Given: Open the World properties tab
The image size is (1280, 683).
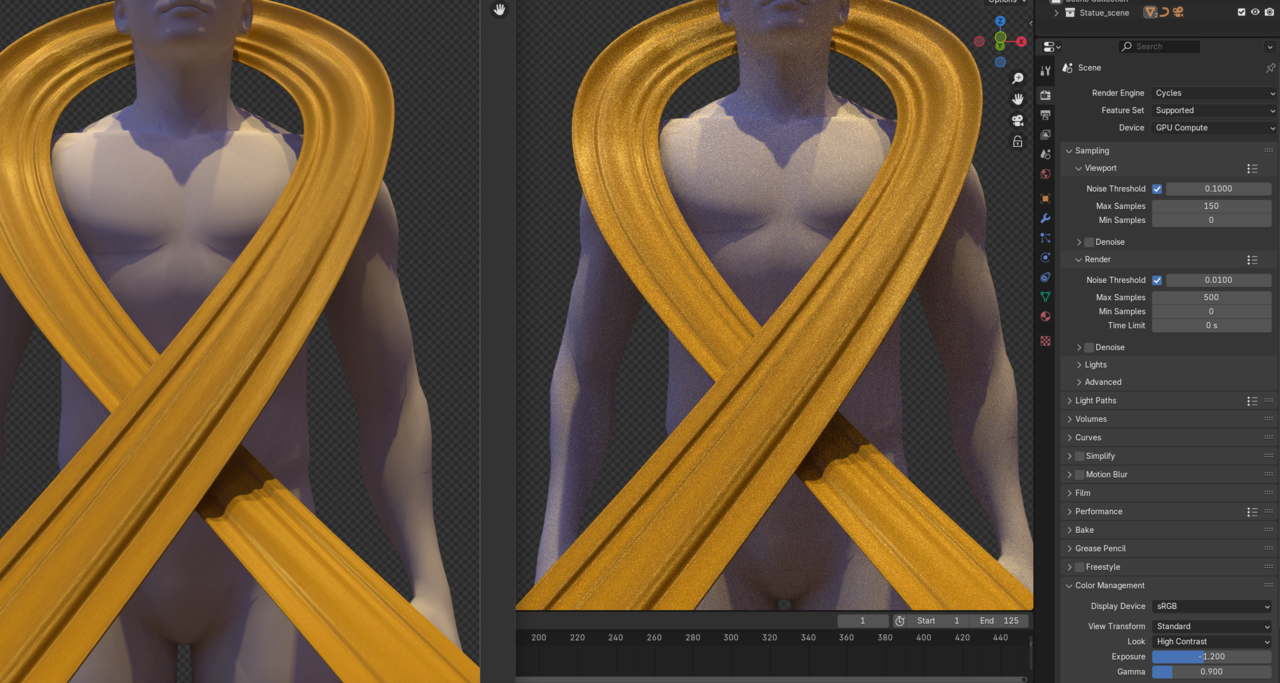Looking at the screenshot, I should (1045, 174).
